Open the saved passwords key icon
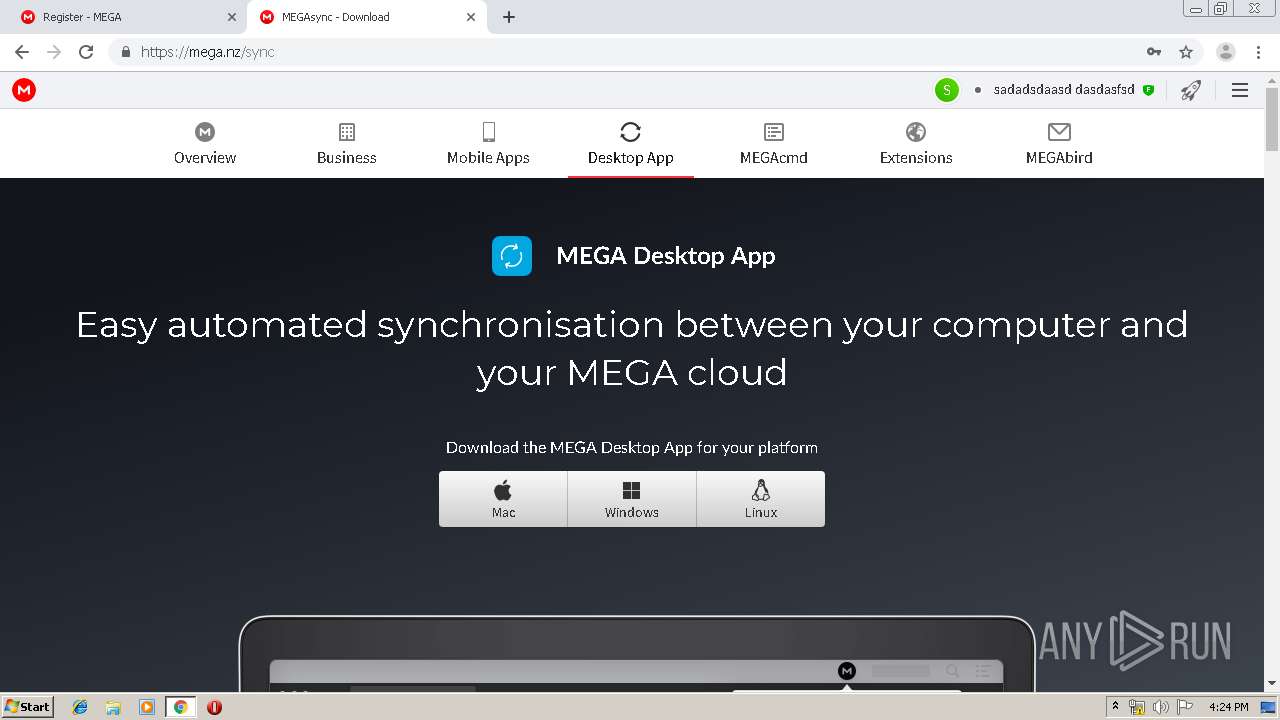This screenshot has height=720, width=1280. pyautogui.click(x=1154, y=52)
